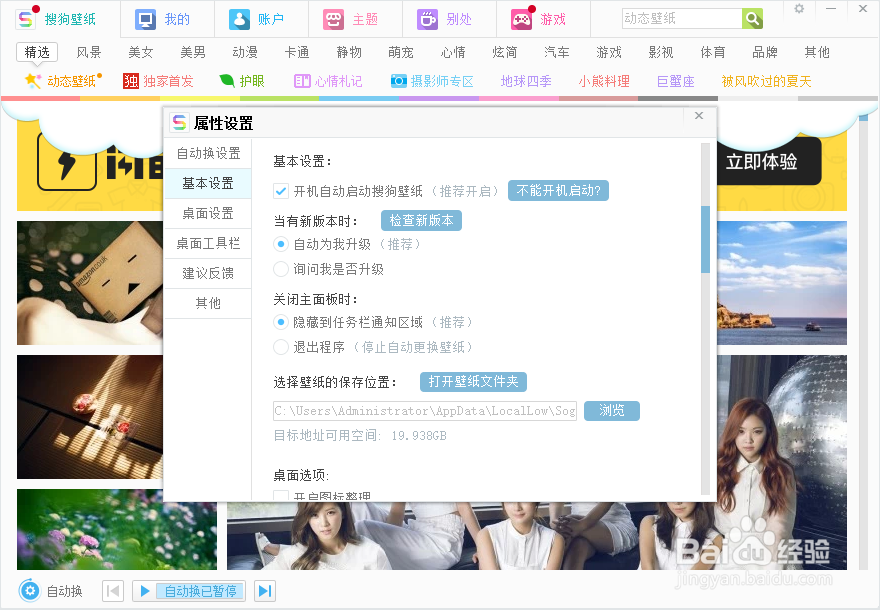Select 自动为我升级 radio option
The height and width of the screenshot is (610, 880).
pos(281,244)
